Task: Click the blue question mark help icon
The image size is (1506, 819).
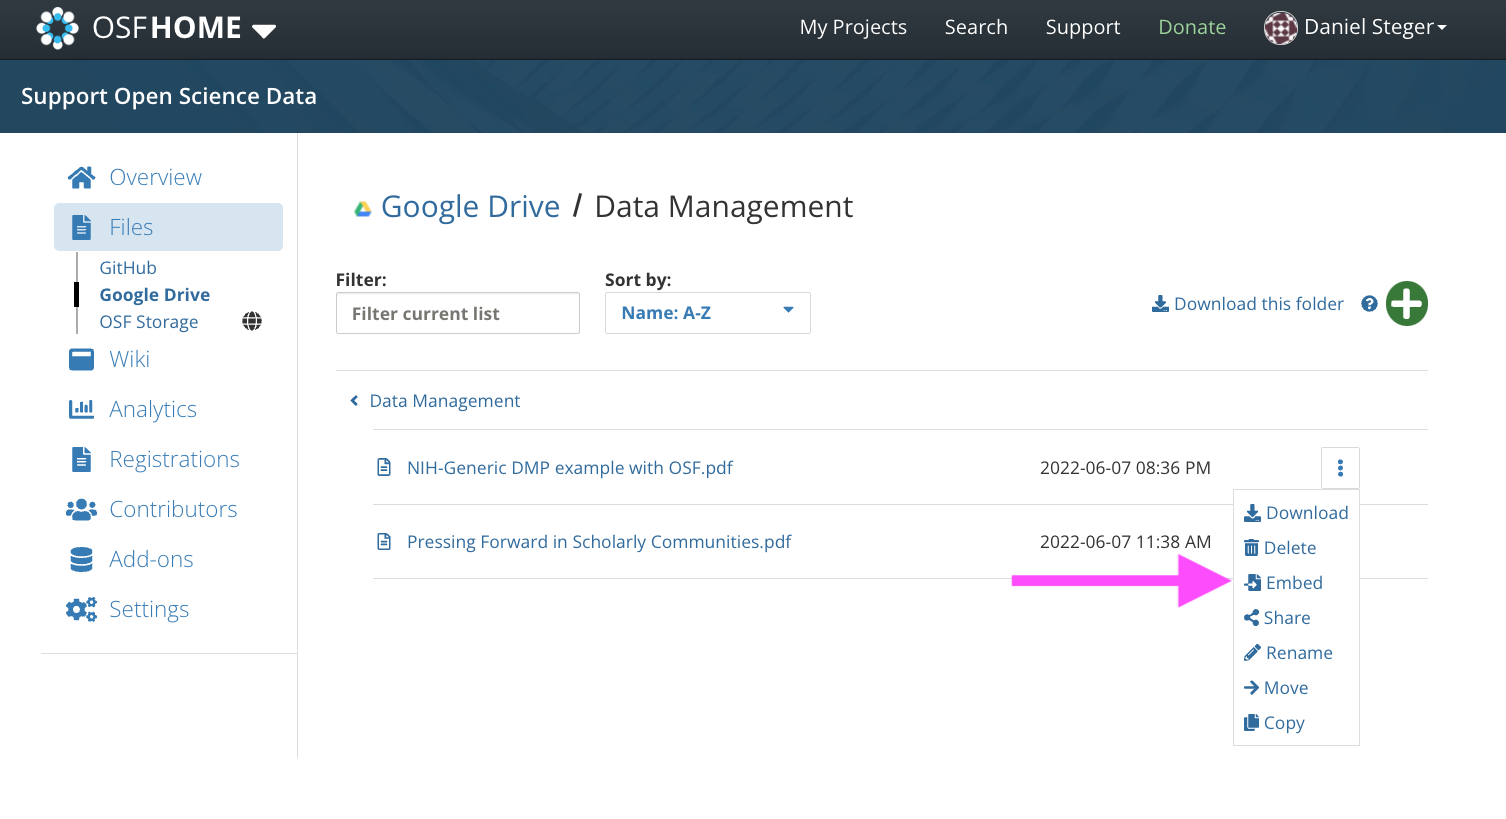Action: click(x=1370, y=303)
